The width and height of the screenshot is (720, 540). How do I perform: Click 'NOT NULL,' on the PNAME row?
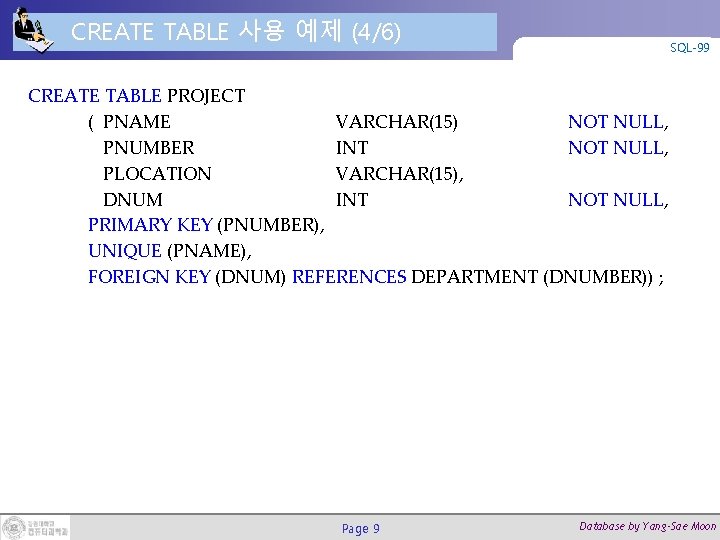[619, 122]
